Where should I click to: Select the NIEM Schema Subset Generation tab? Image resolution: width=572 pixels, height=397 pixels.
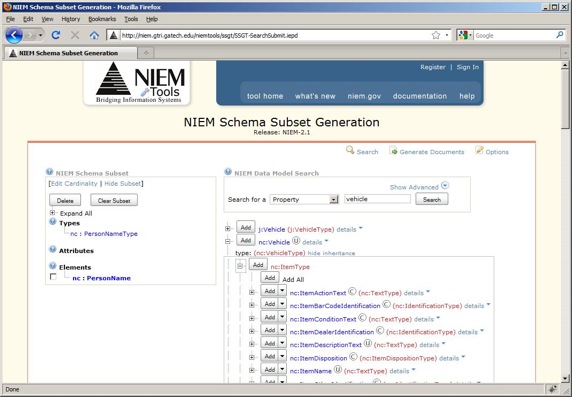tap(70, 53)
